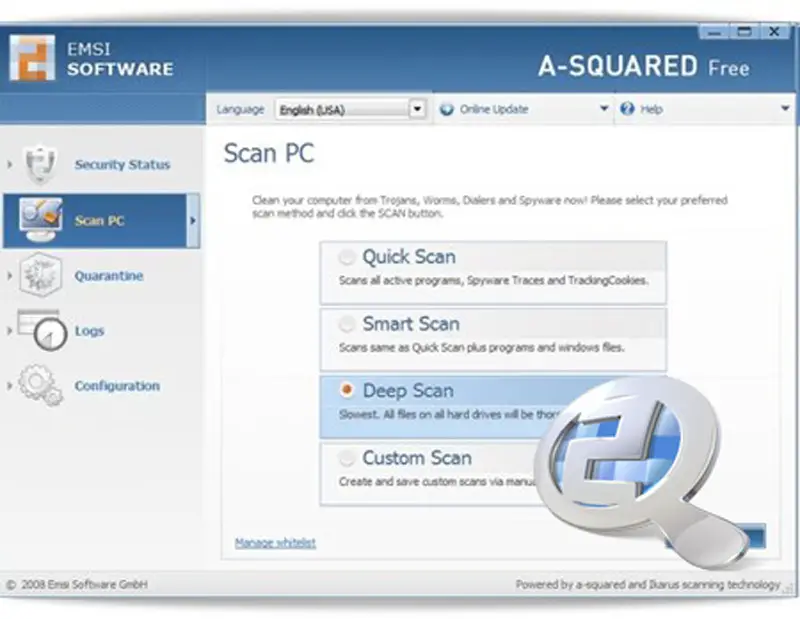
Task: Click the Online Update globe icon
Action: coord(446,109)
